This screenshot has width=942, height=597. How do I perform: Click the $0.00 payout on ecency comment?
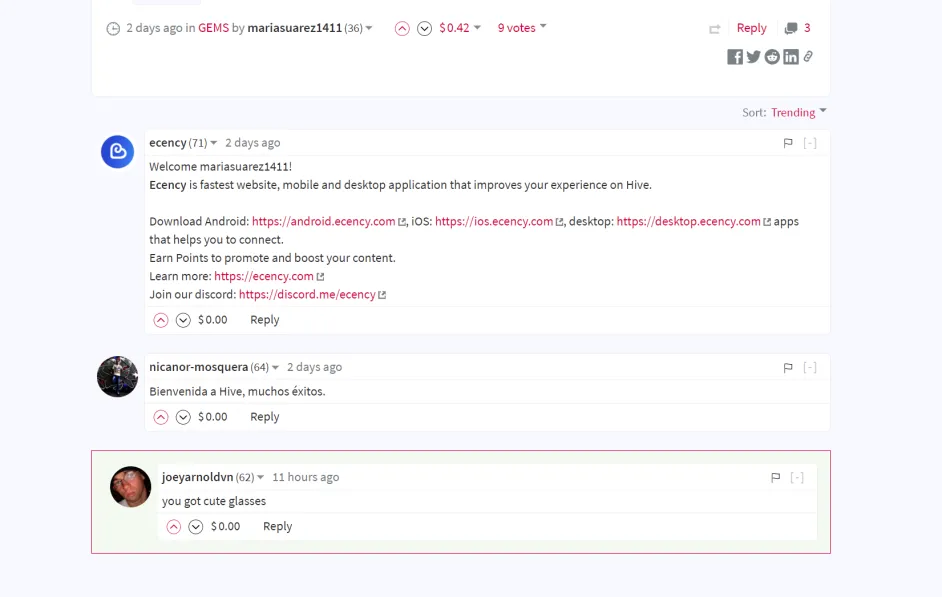pos(213,320)
